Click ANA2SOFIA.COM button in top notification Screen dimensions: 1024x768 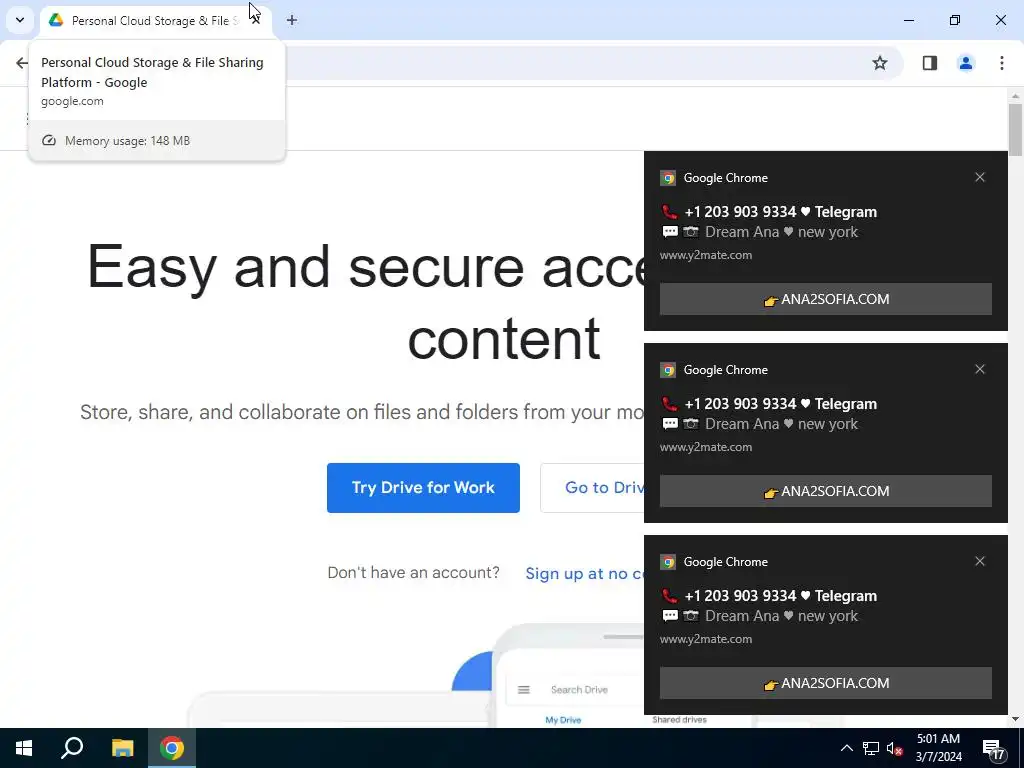tap(825, 299)
